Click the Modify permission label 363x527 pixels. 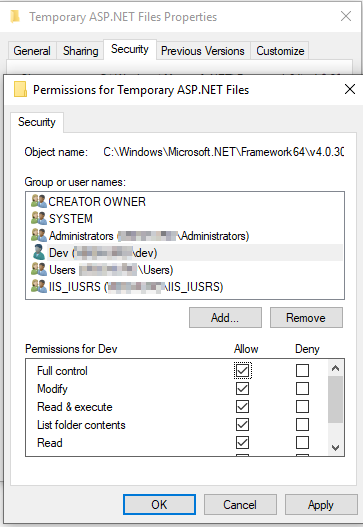pos(52,389)
